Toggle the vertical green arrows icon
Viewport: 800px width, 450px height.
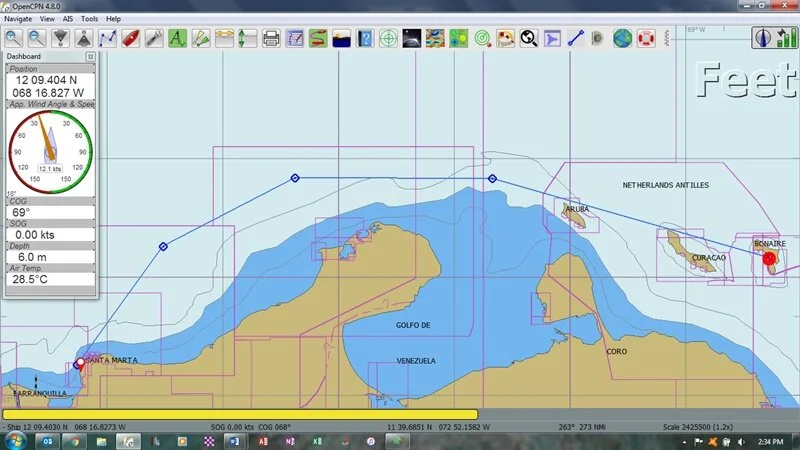(x=248, y=38)
